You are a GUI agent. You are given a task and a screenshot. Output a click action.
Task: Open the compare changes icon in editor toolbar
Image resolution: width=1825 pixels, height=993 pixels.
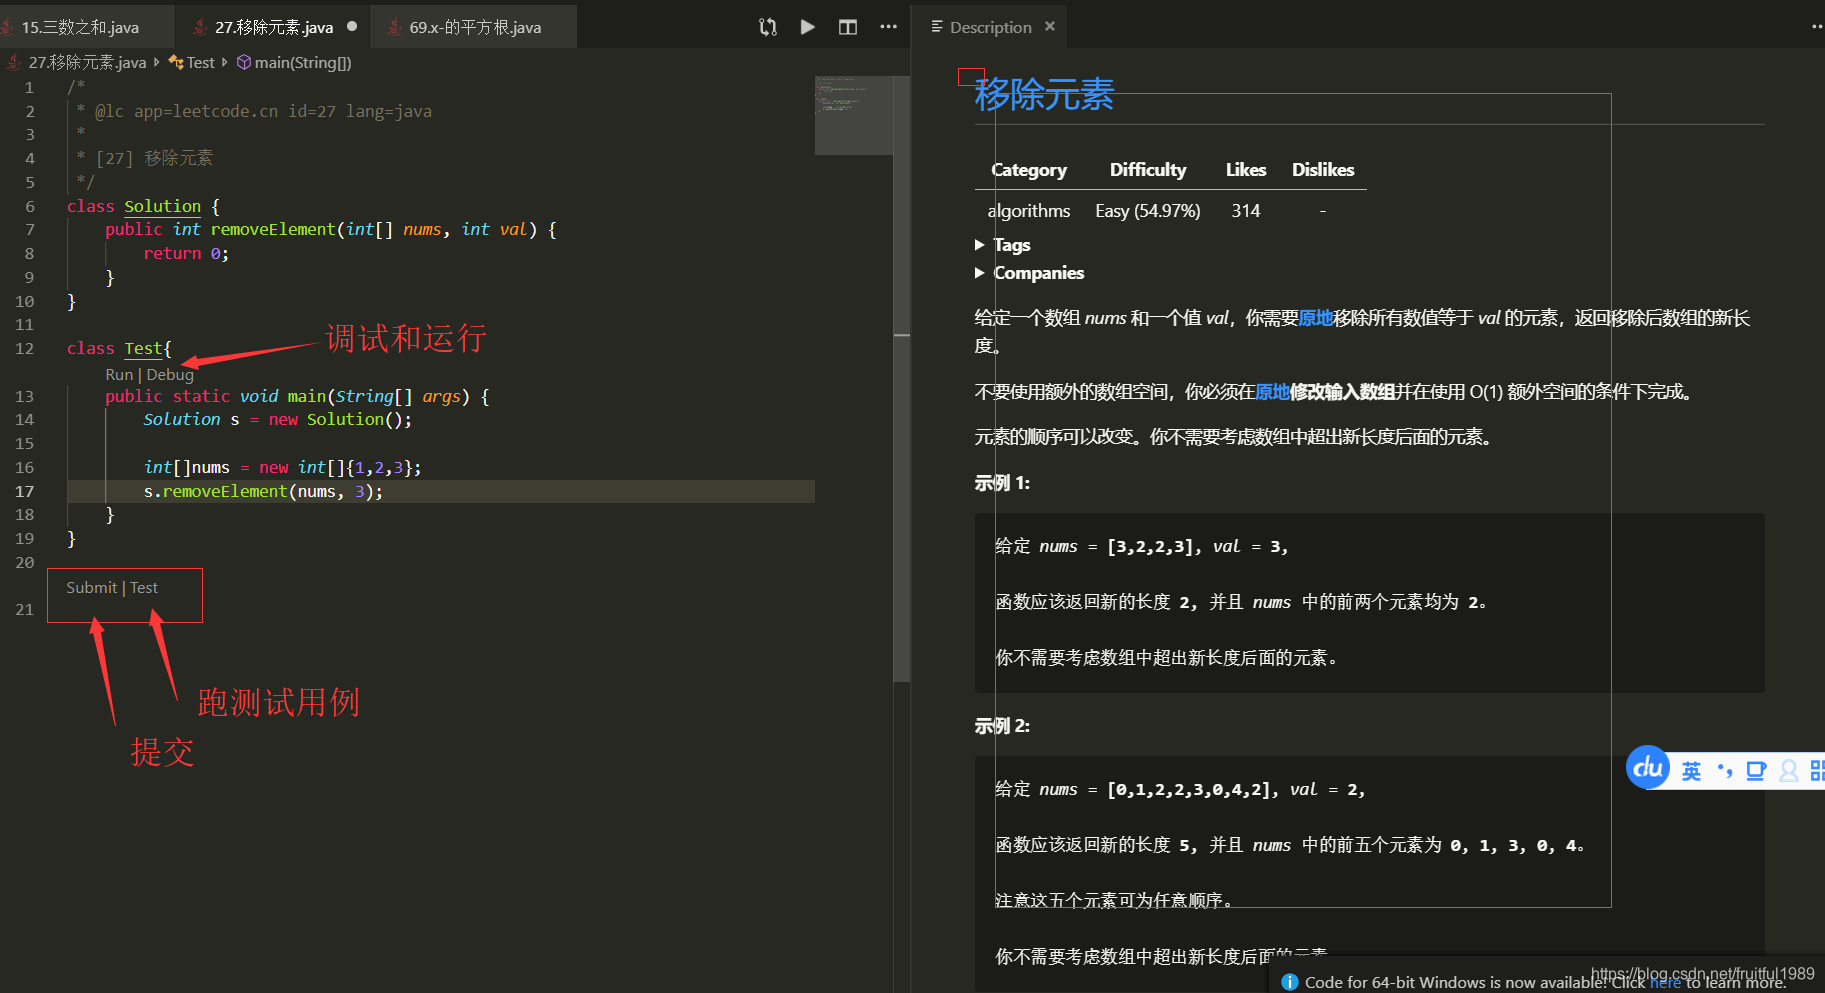click(x=768, y=27)
